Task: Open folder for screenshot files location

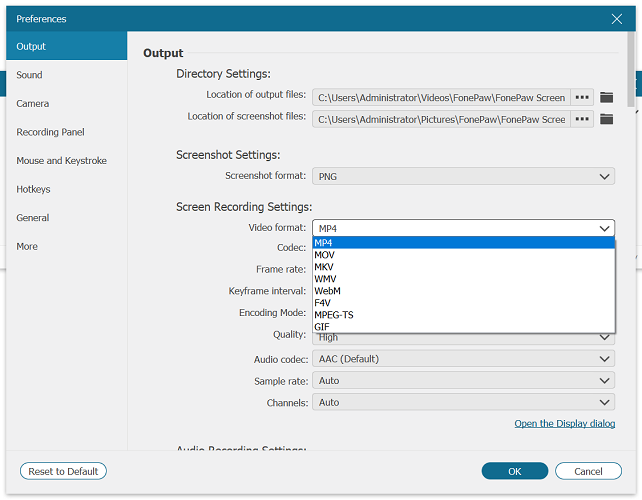Action: point(606,119)
